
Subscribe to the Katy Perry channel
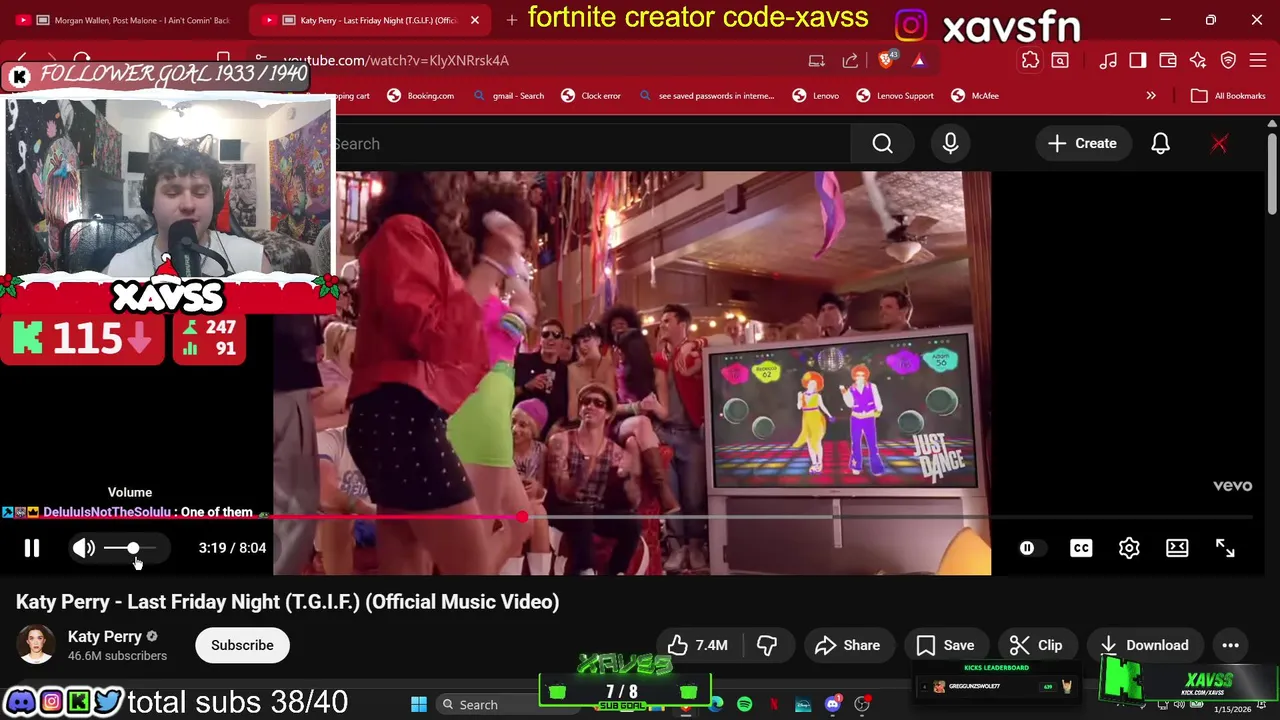pyautogui.click(x=242, y=645)
